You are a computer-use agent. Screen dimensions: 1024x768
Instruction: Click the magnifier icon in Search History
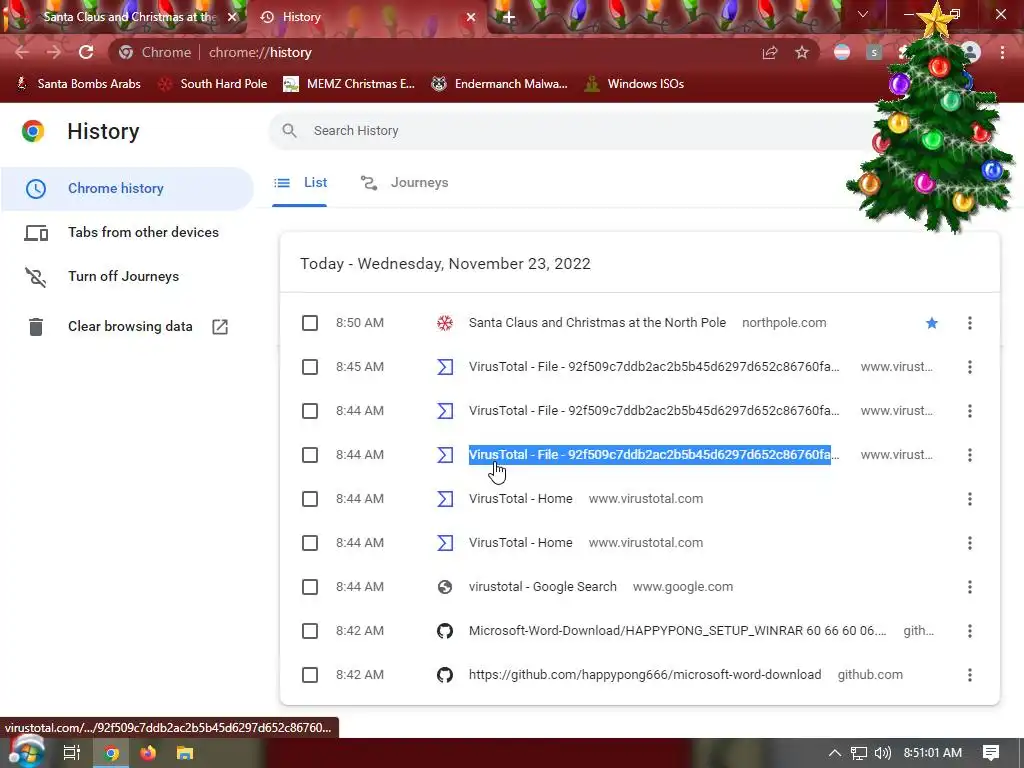(x=289, y=131)
